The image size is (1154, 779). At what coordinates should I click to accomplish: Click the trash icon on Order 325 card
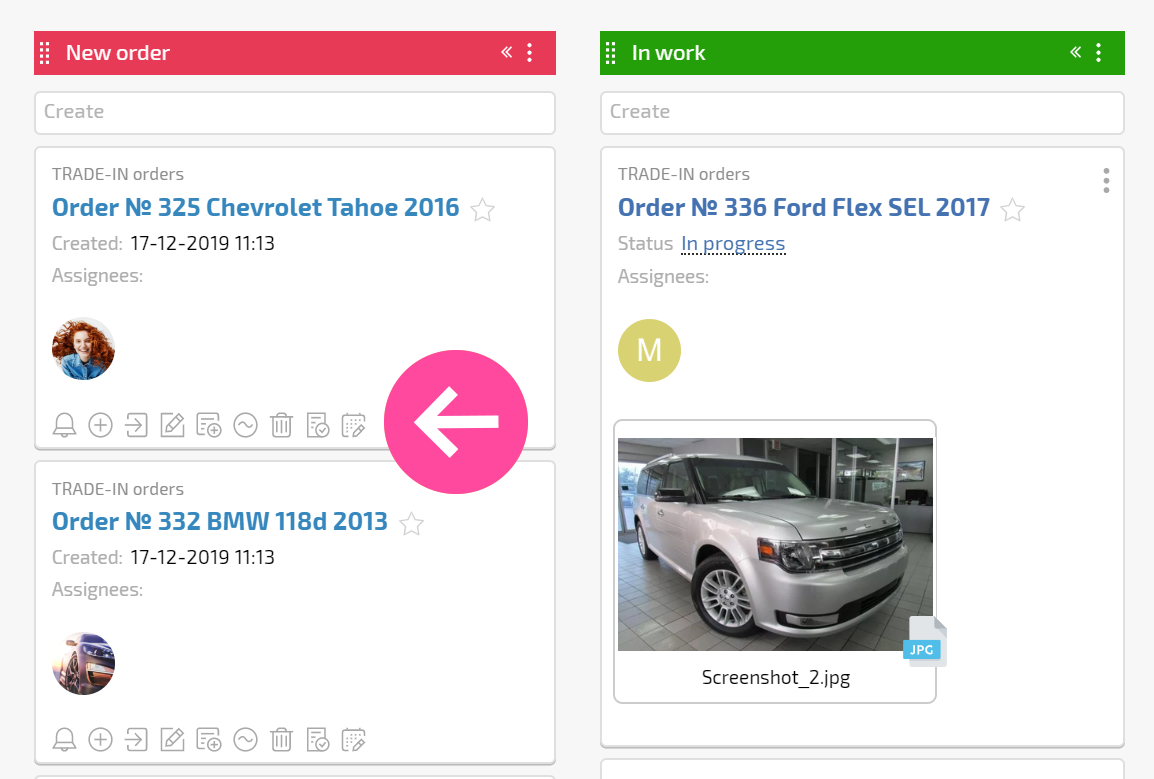[x=281, y=425]
